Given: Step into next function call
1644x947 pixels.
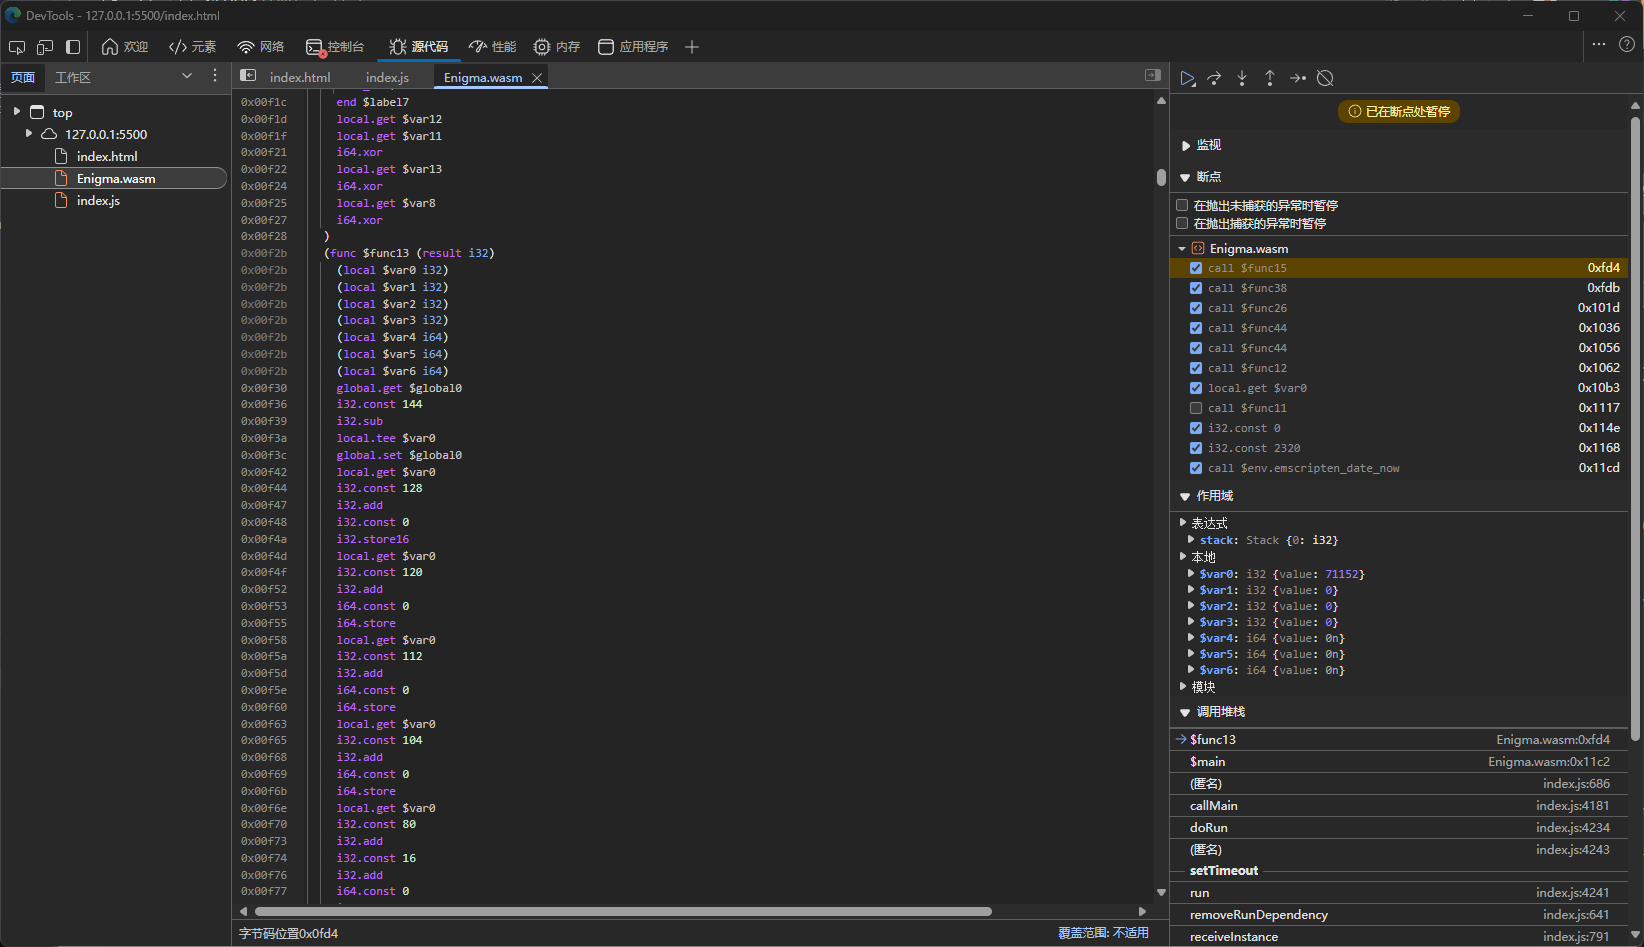Looking at the screenshot, I should pyautogui.click(x=1242, y=78).
